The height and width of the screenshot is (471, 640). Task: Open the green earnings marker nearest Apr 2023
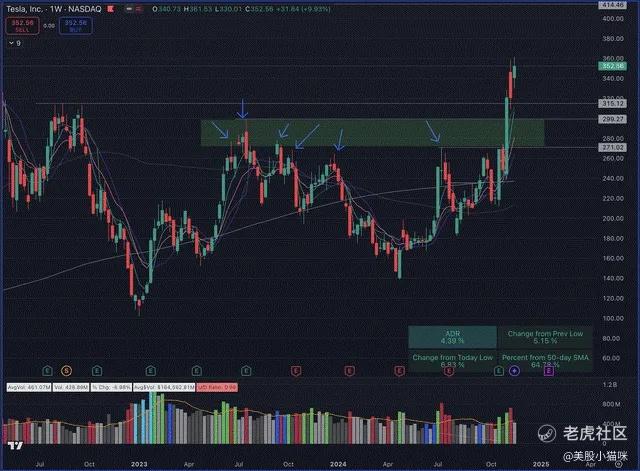click(x=197, y=371)
